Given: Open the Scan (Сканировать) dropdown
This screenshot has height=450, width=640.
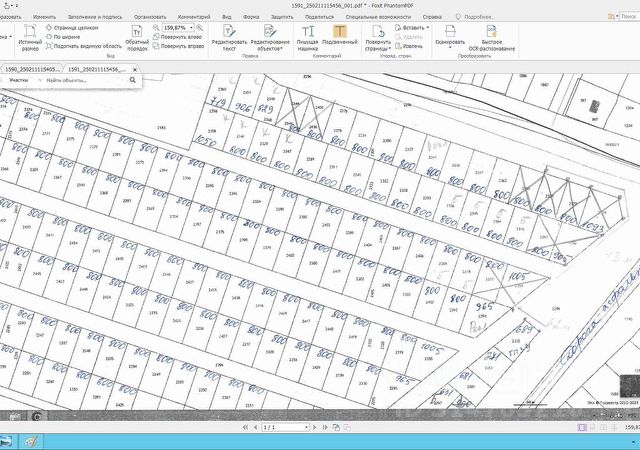Looking at the screenshot, I should (450, 38).
